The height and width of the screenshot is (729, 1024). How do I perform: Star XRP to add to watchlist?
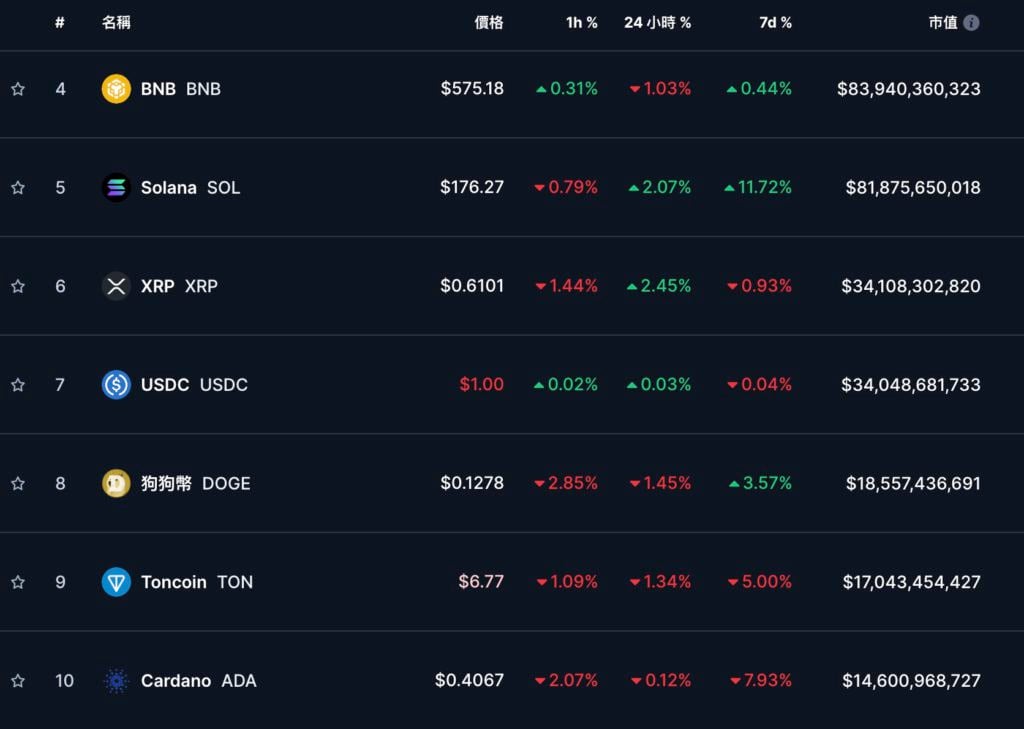point(18,286)
